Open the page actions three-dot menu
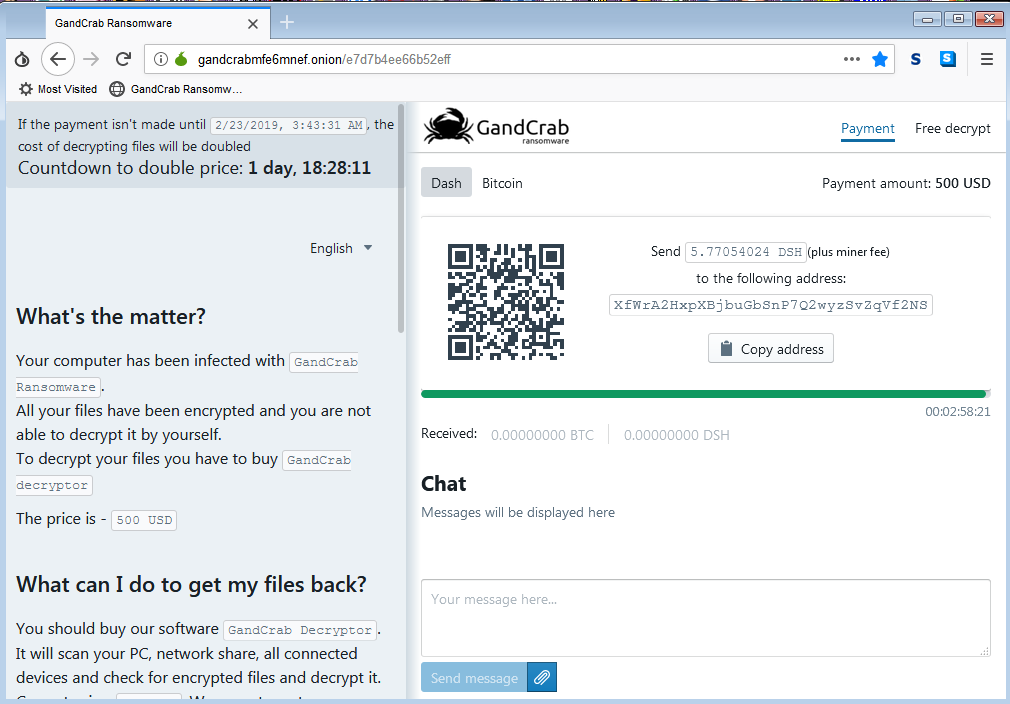 point(852,59)
